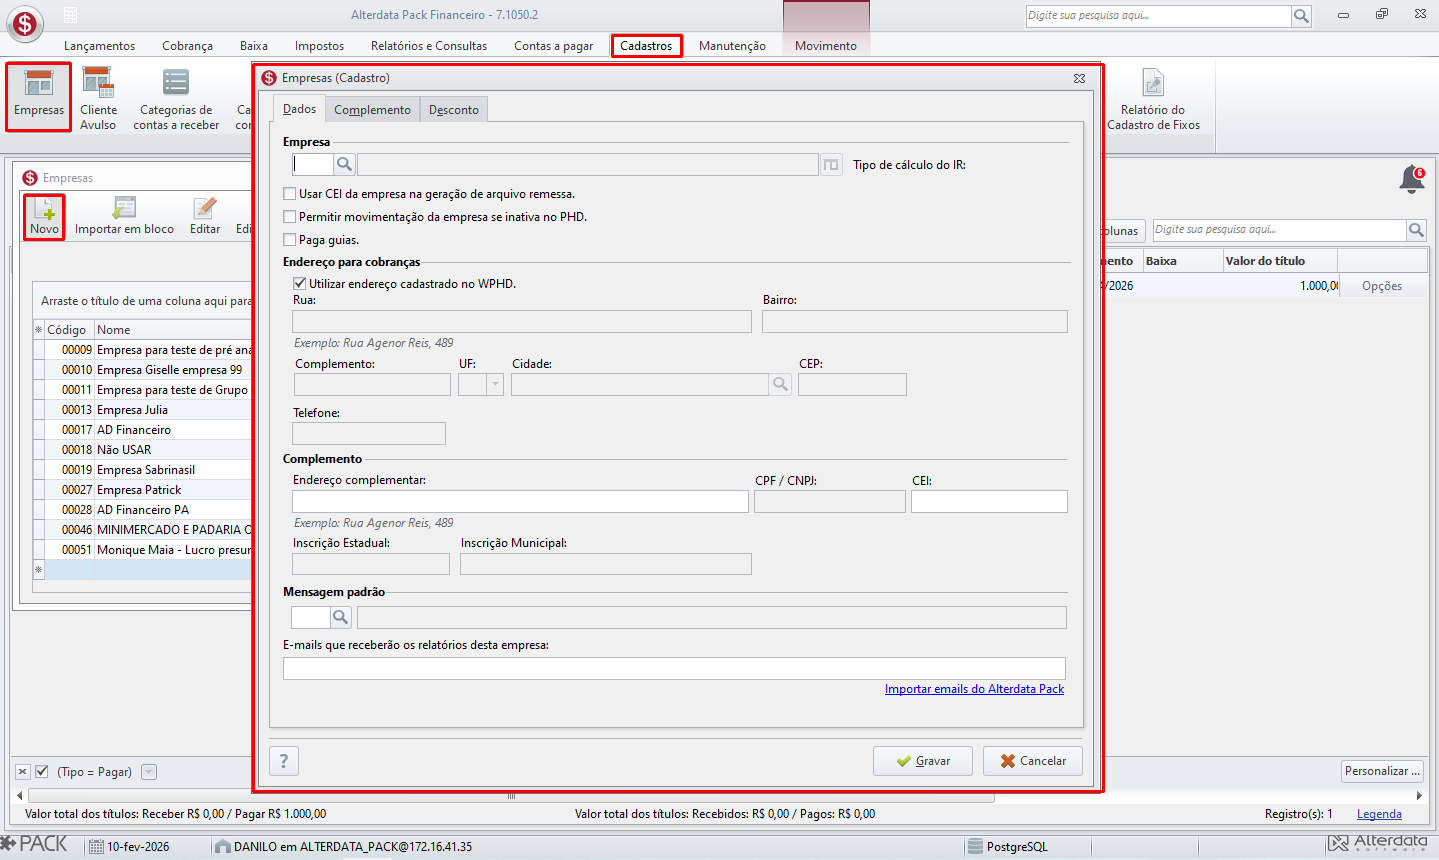The width and height of the screenshot is (1439, 860).
Task: Click the horizontal scrollbar at bottom
Action: [511, 796]
